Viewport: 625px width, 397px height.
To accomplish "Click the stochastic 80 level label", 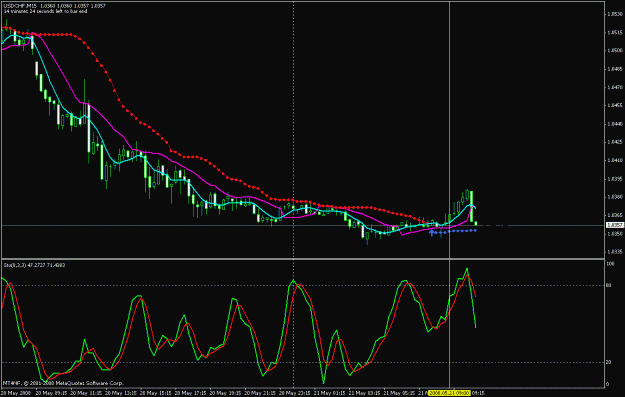I will point(608,285).
